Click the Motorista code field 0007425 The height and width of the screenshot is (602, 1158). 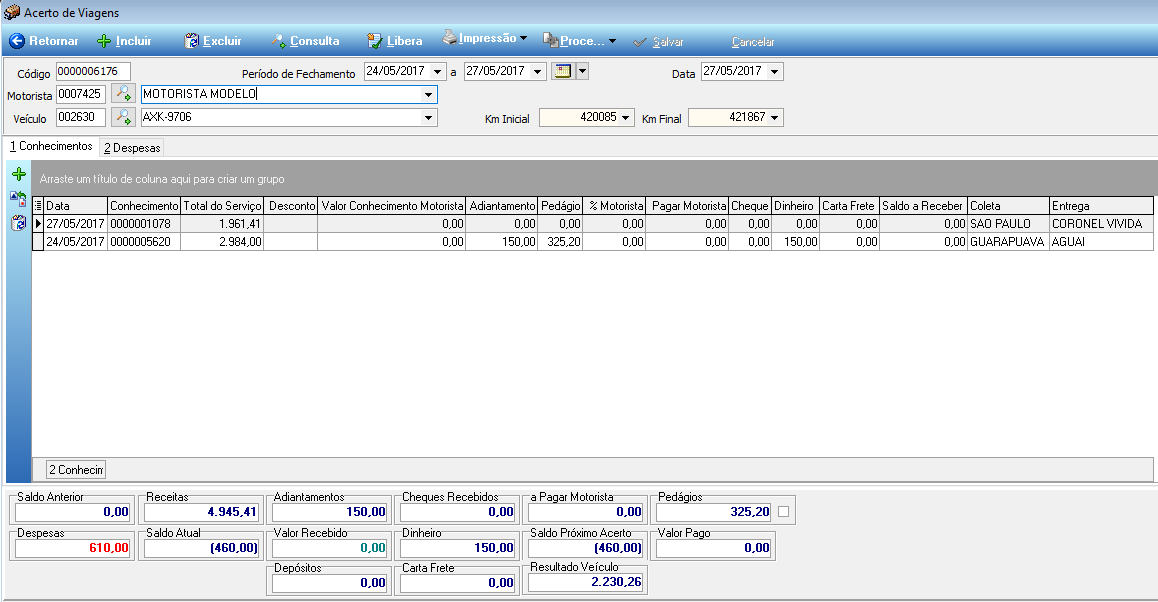tap(81, 94)
